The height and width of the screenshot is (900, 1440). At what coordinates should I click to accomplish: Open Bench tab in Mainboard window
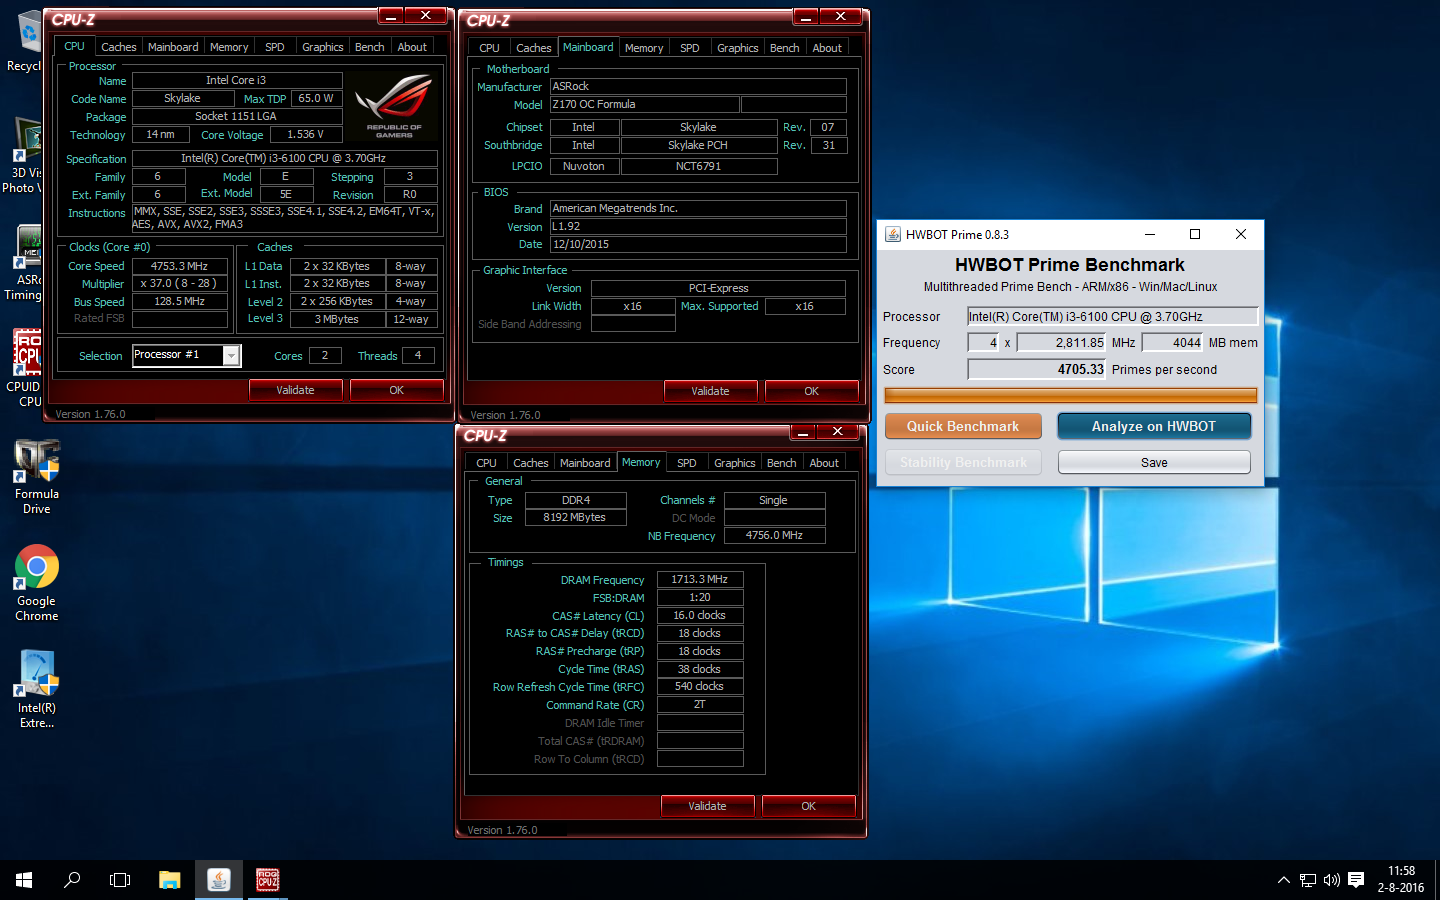coord(784,48)
